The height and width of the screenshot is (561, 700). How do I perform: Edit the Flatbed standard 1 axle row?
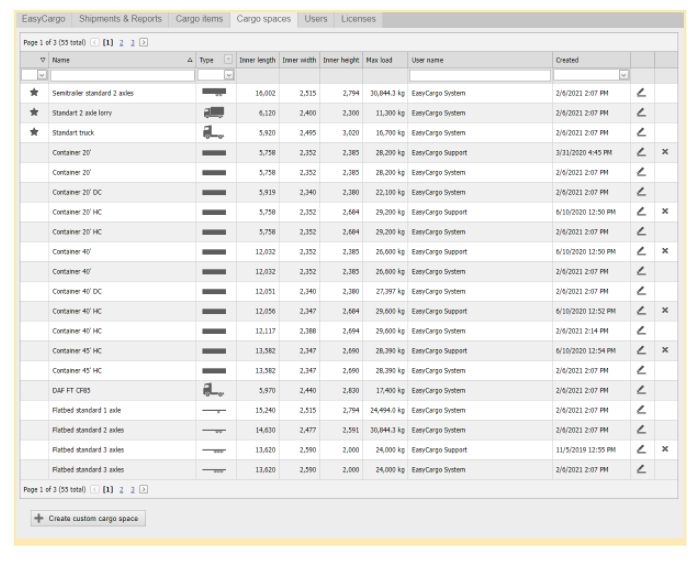[x=641, y=410]
